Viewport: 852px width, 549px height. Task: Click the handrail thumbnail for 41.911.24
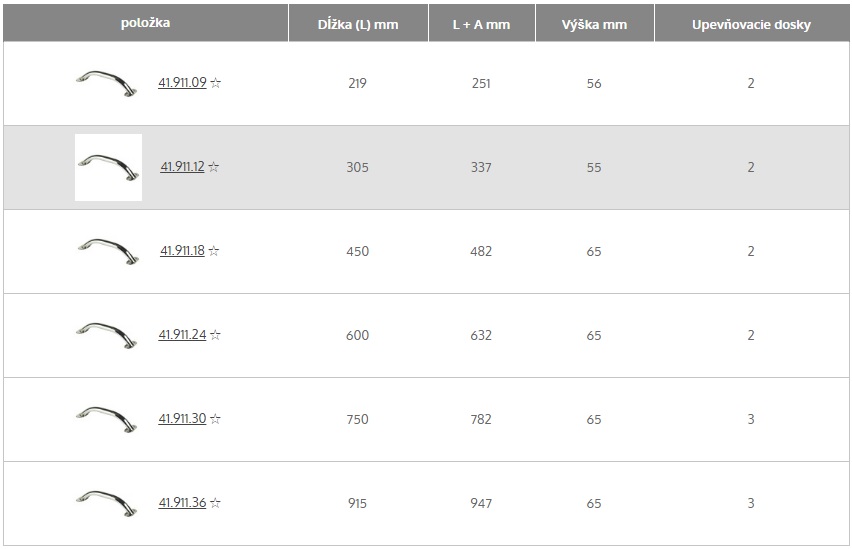pyautogui.click(x=106, y=335)
